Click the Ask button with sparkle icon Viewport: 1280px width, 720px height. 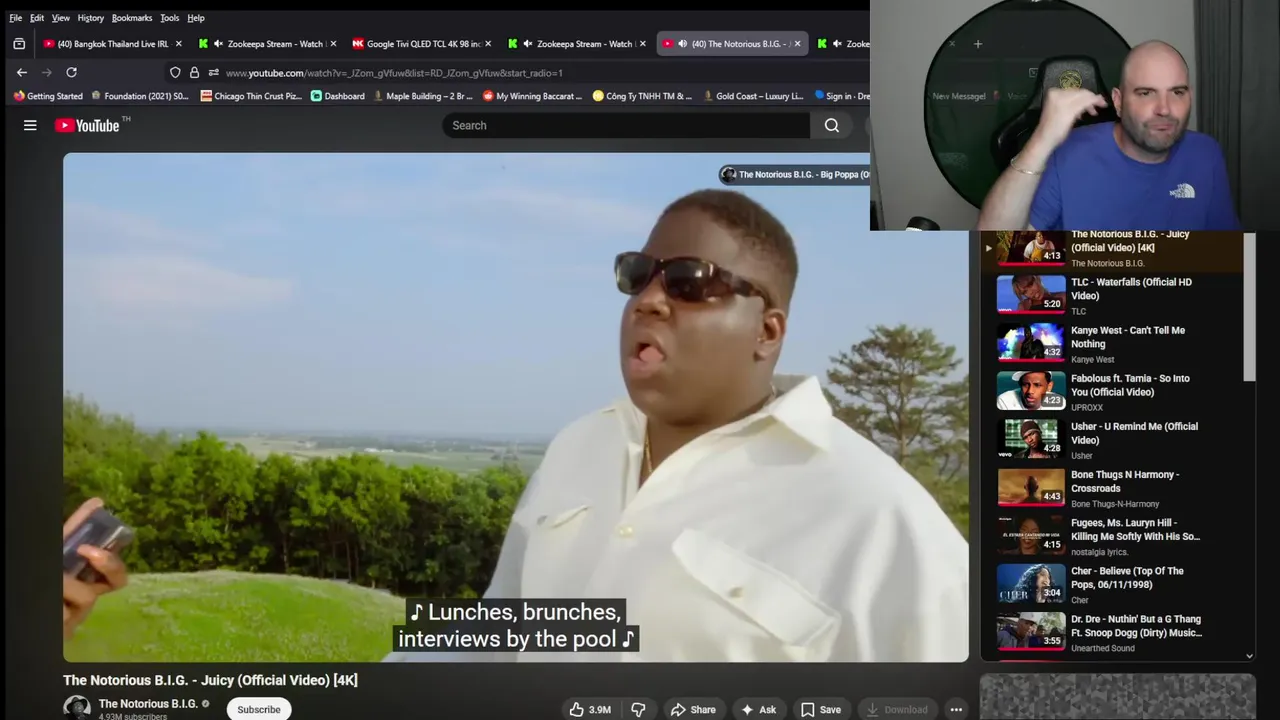click(x=758, y=709)
